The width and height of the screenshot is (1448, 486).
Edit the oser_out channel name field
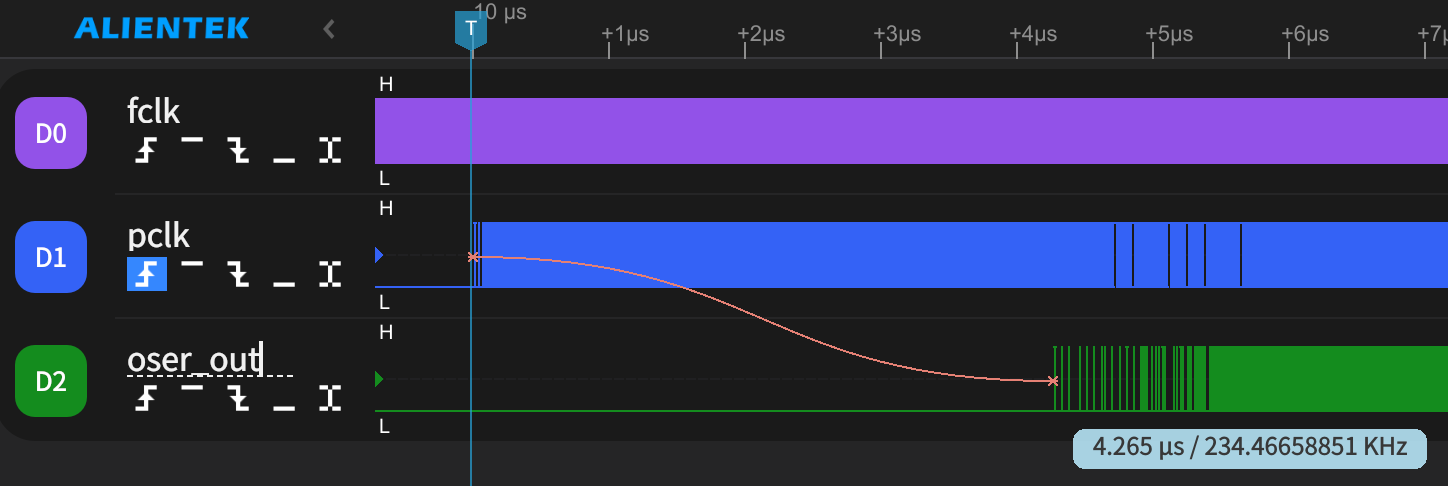193,358
